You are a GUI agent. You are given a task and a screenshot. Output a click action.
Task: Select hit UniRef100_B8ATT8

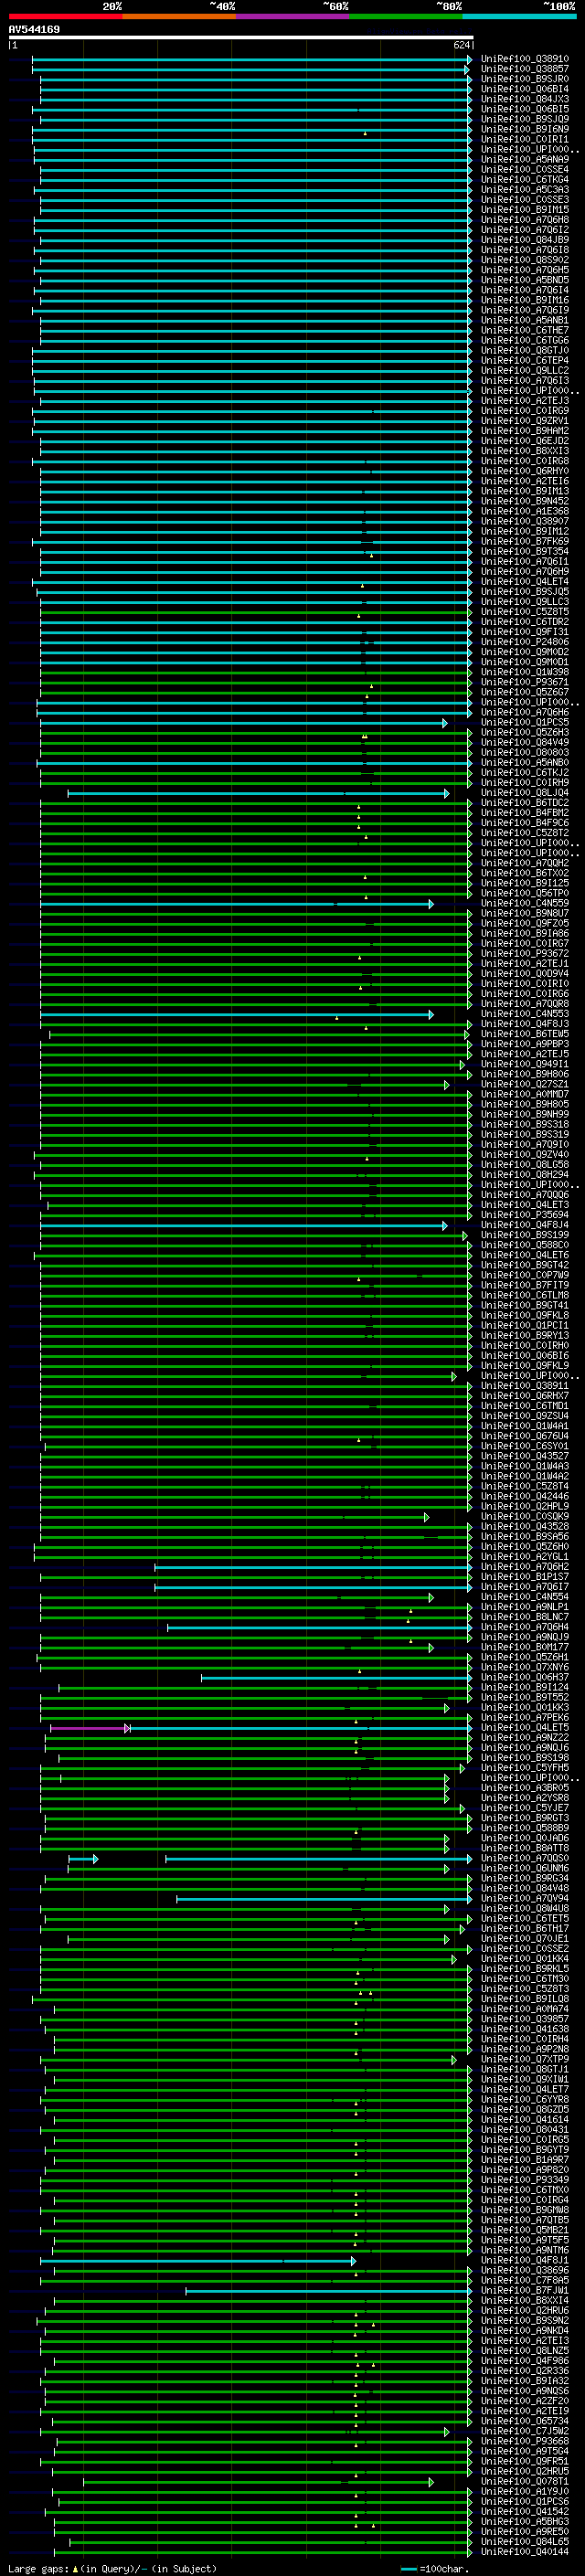[x=524, y=1848]
